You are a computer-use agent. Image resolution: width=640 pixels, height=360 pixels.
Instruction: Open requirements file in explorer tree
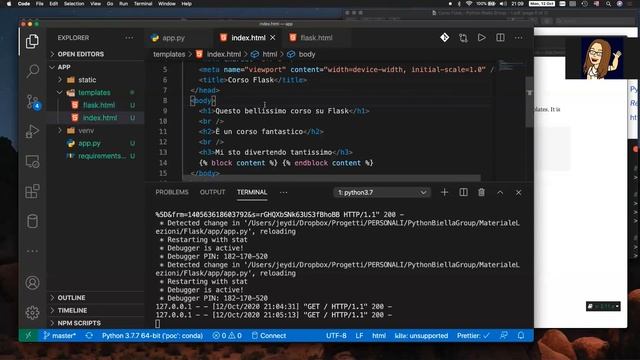point(101,156)
